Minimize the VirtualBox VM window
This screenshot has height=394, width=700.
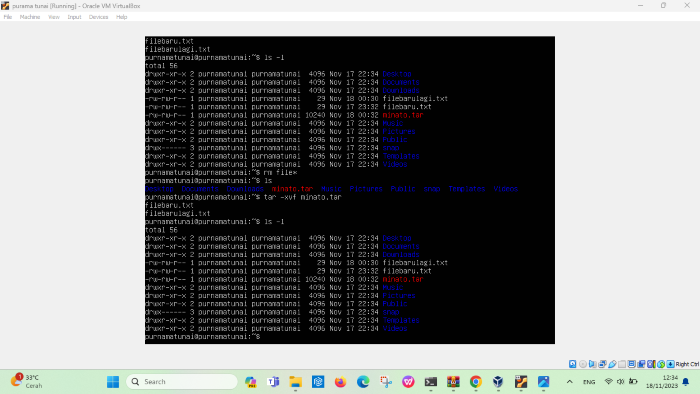[641, 6]
